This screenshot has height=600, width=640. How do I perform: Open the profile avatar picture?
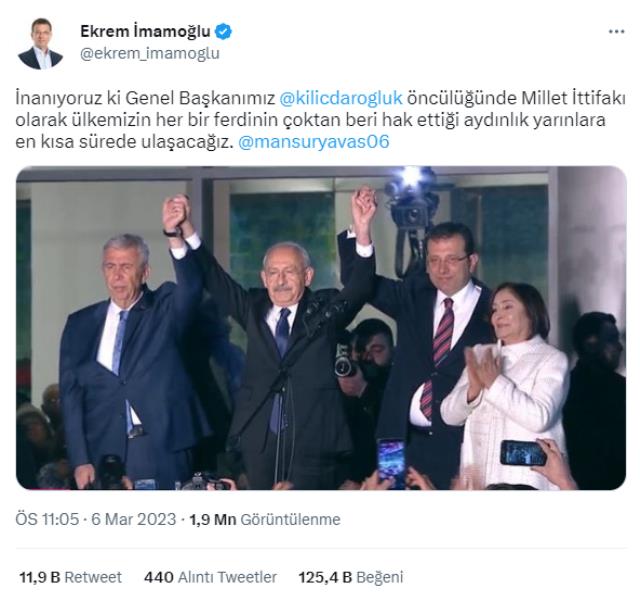pyautogui.click(x=40, y=44)
